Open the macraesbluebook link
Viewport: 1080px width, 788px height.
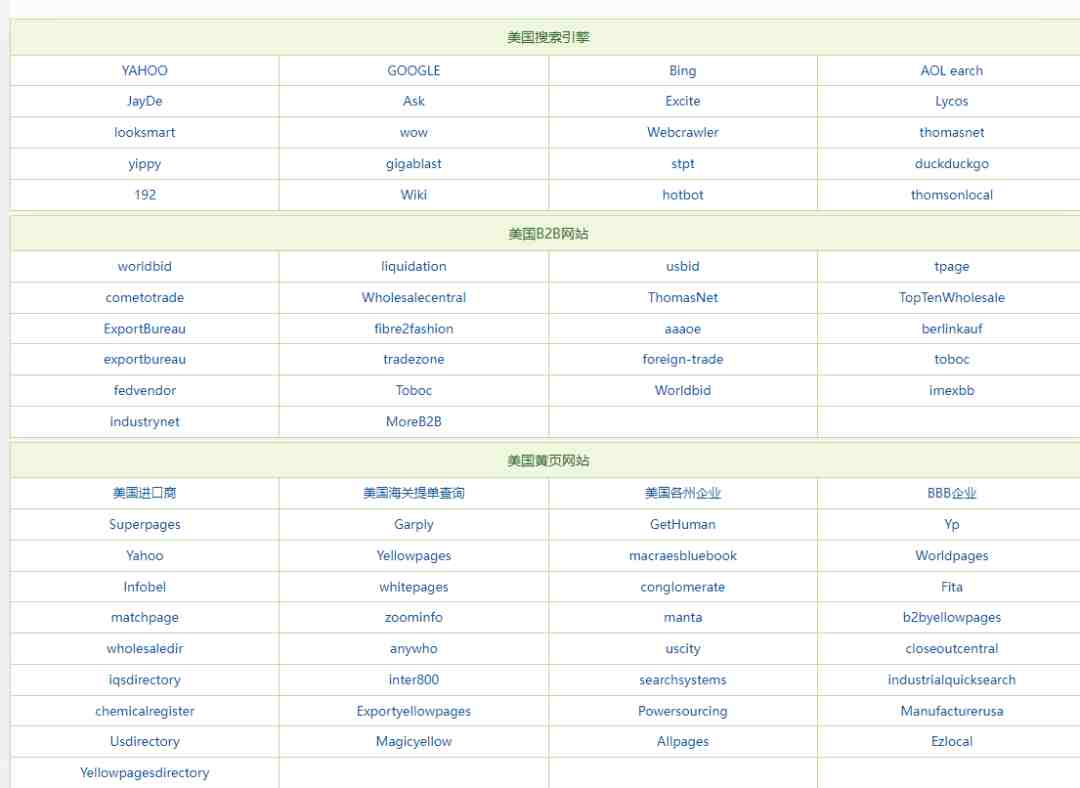tap(683, 555)
